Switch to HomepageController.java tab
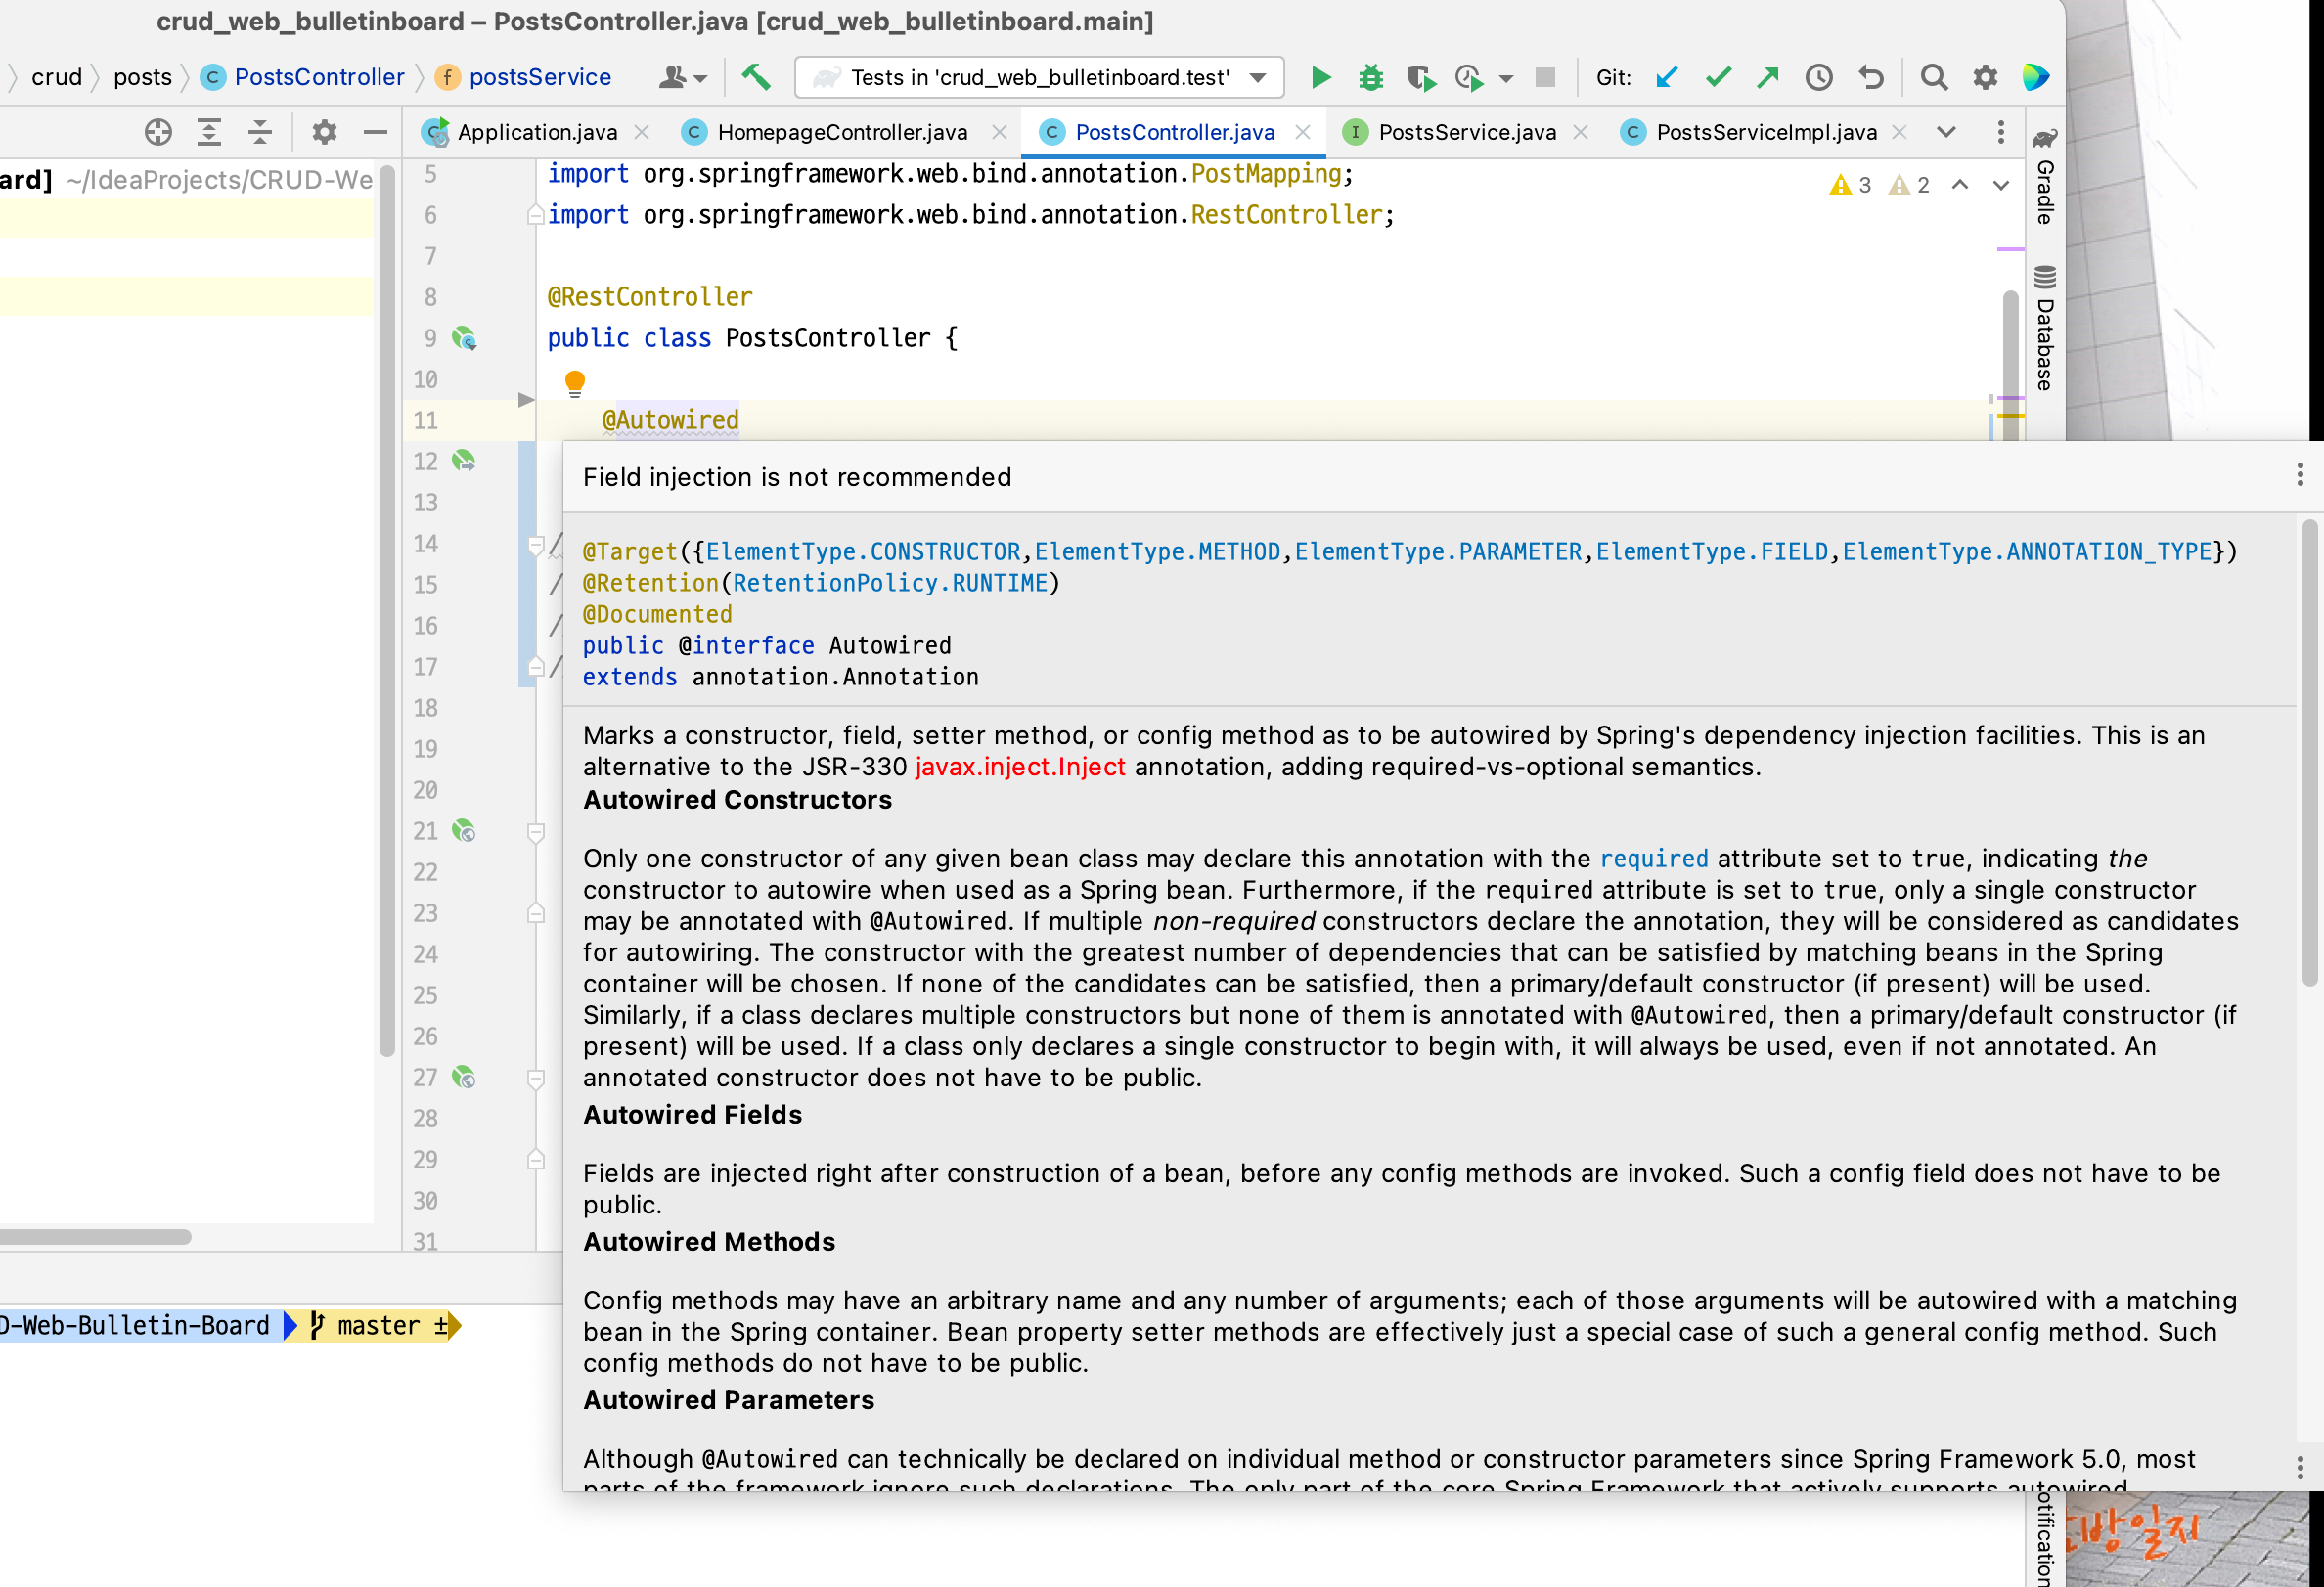The width and height of the screenshot is (2324, 1587). click(841, 132)
